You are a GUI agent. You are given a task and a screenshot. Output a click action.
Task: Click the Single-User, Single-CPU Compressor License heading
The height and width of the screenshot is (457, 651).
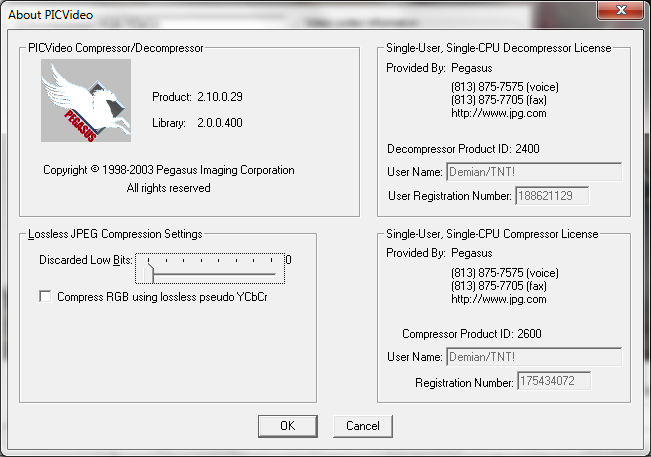(x=492, y=234)
